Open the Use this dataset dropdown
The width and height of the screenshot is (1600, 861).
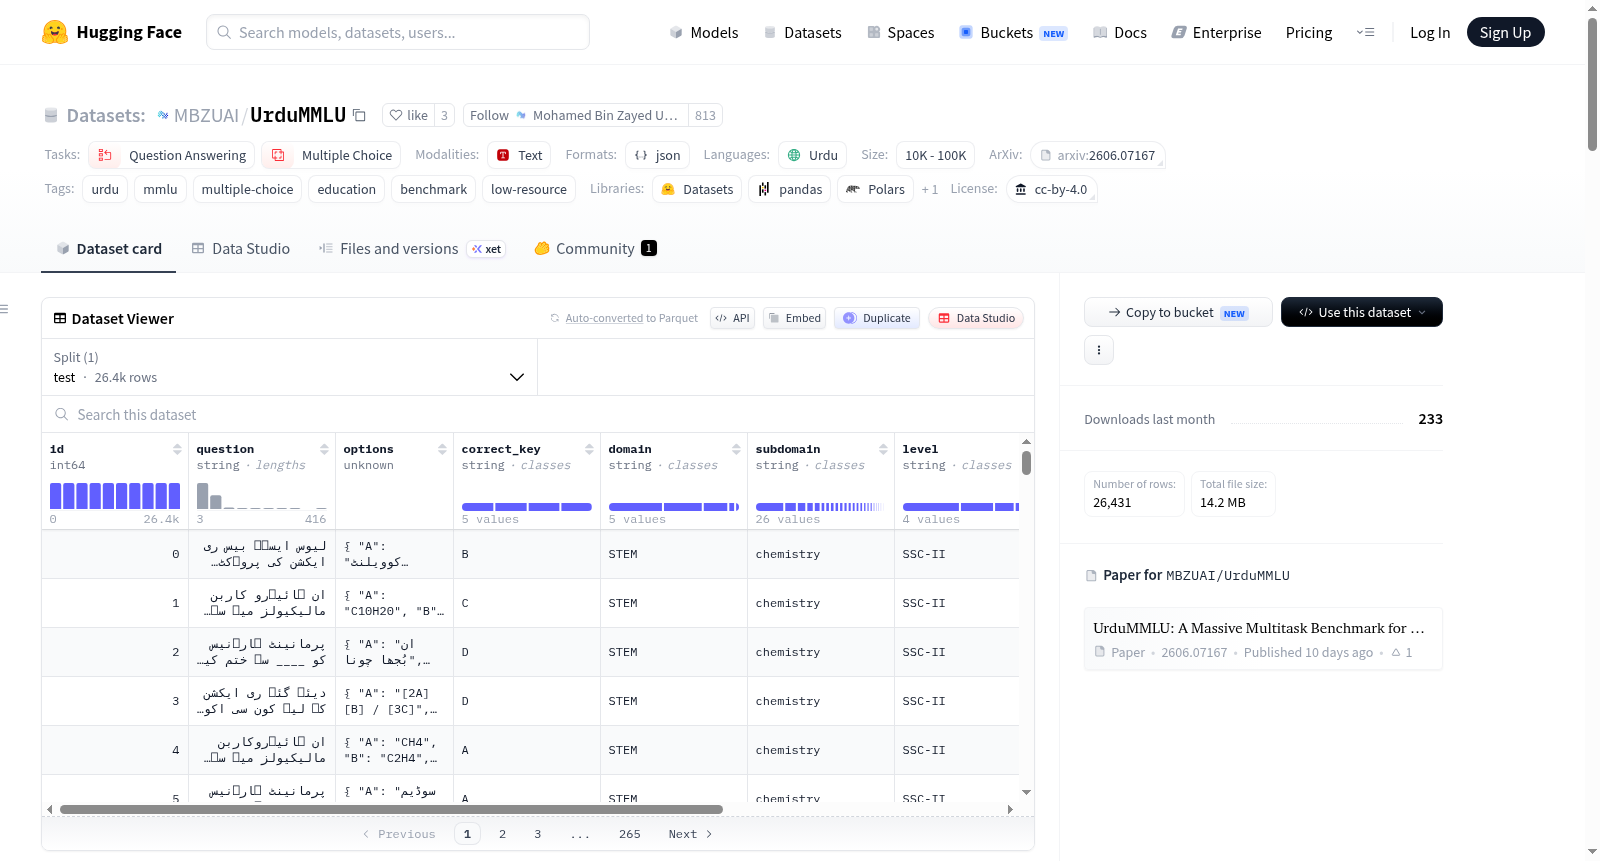[1362, 312]
